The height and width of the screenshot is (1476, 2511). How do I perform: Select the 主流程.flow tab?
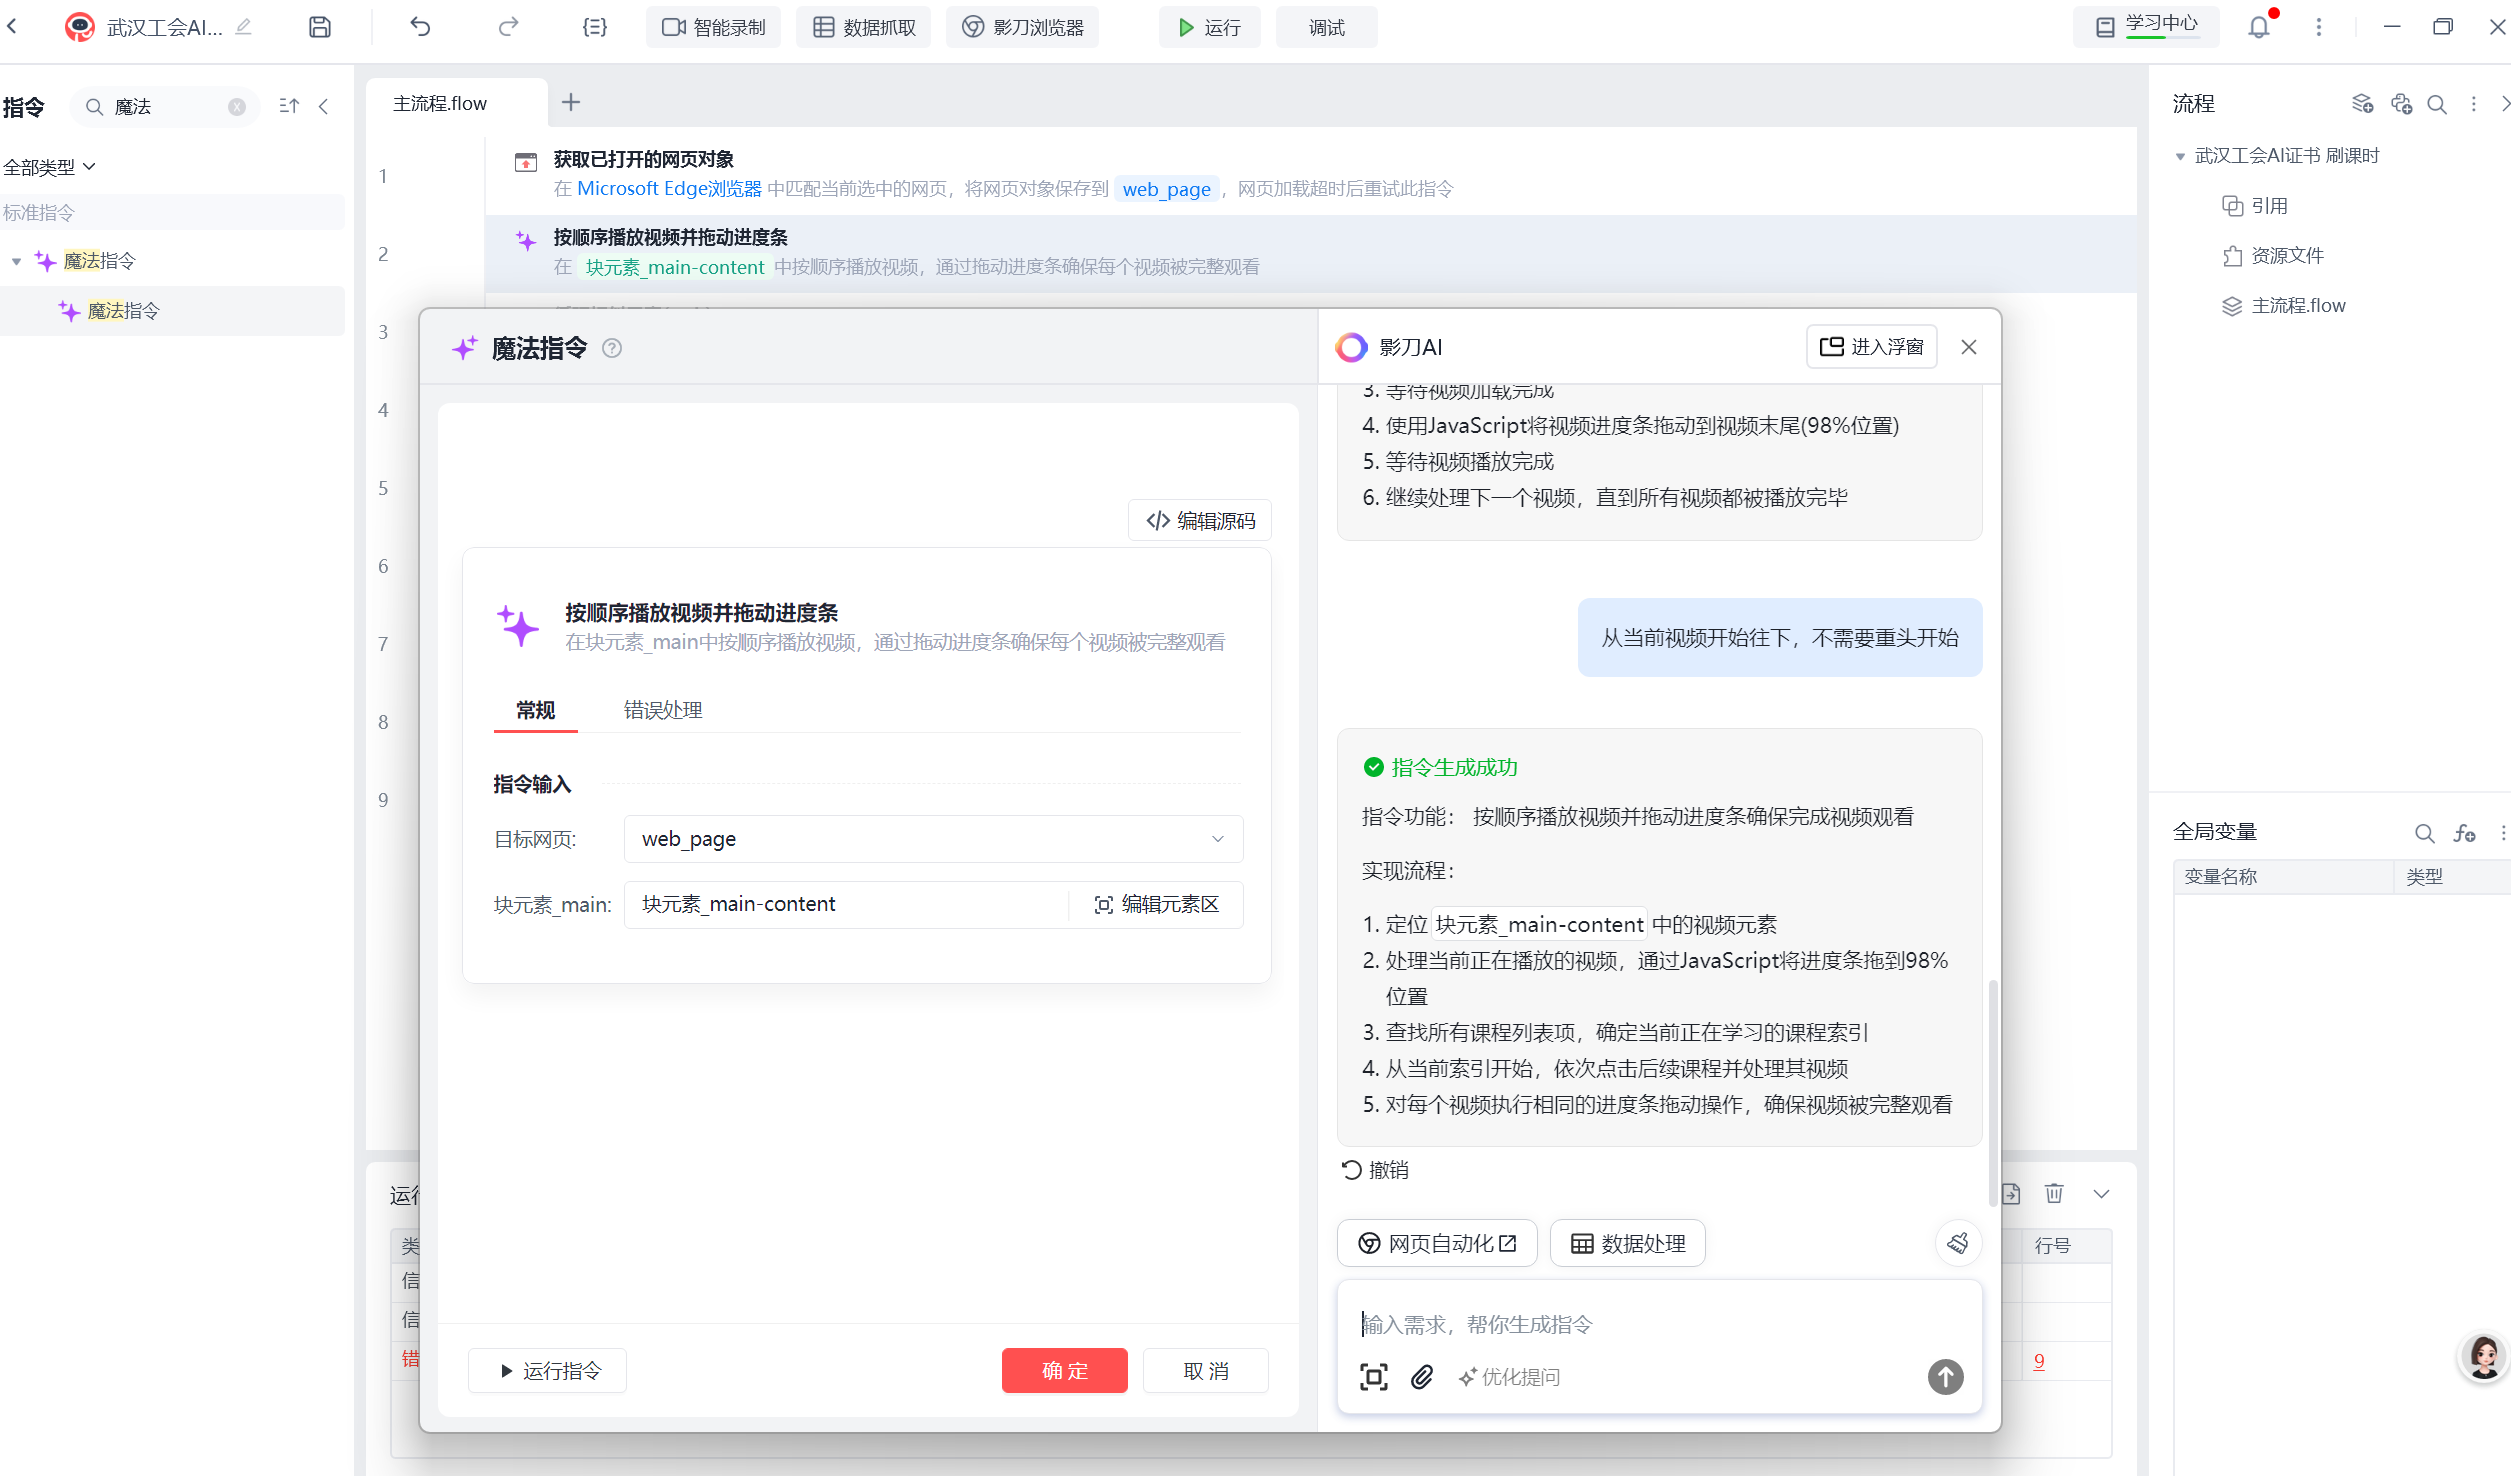[440, 103]
